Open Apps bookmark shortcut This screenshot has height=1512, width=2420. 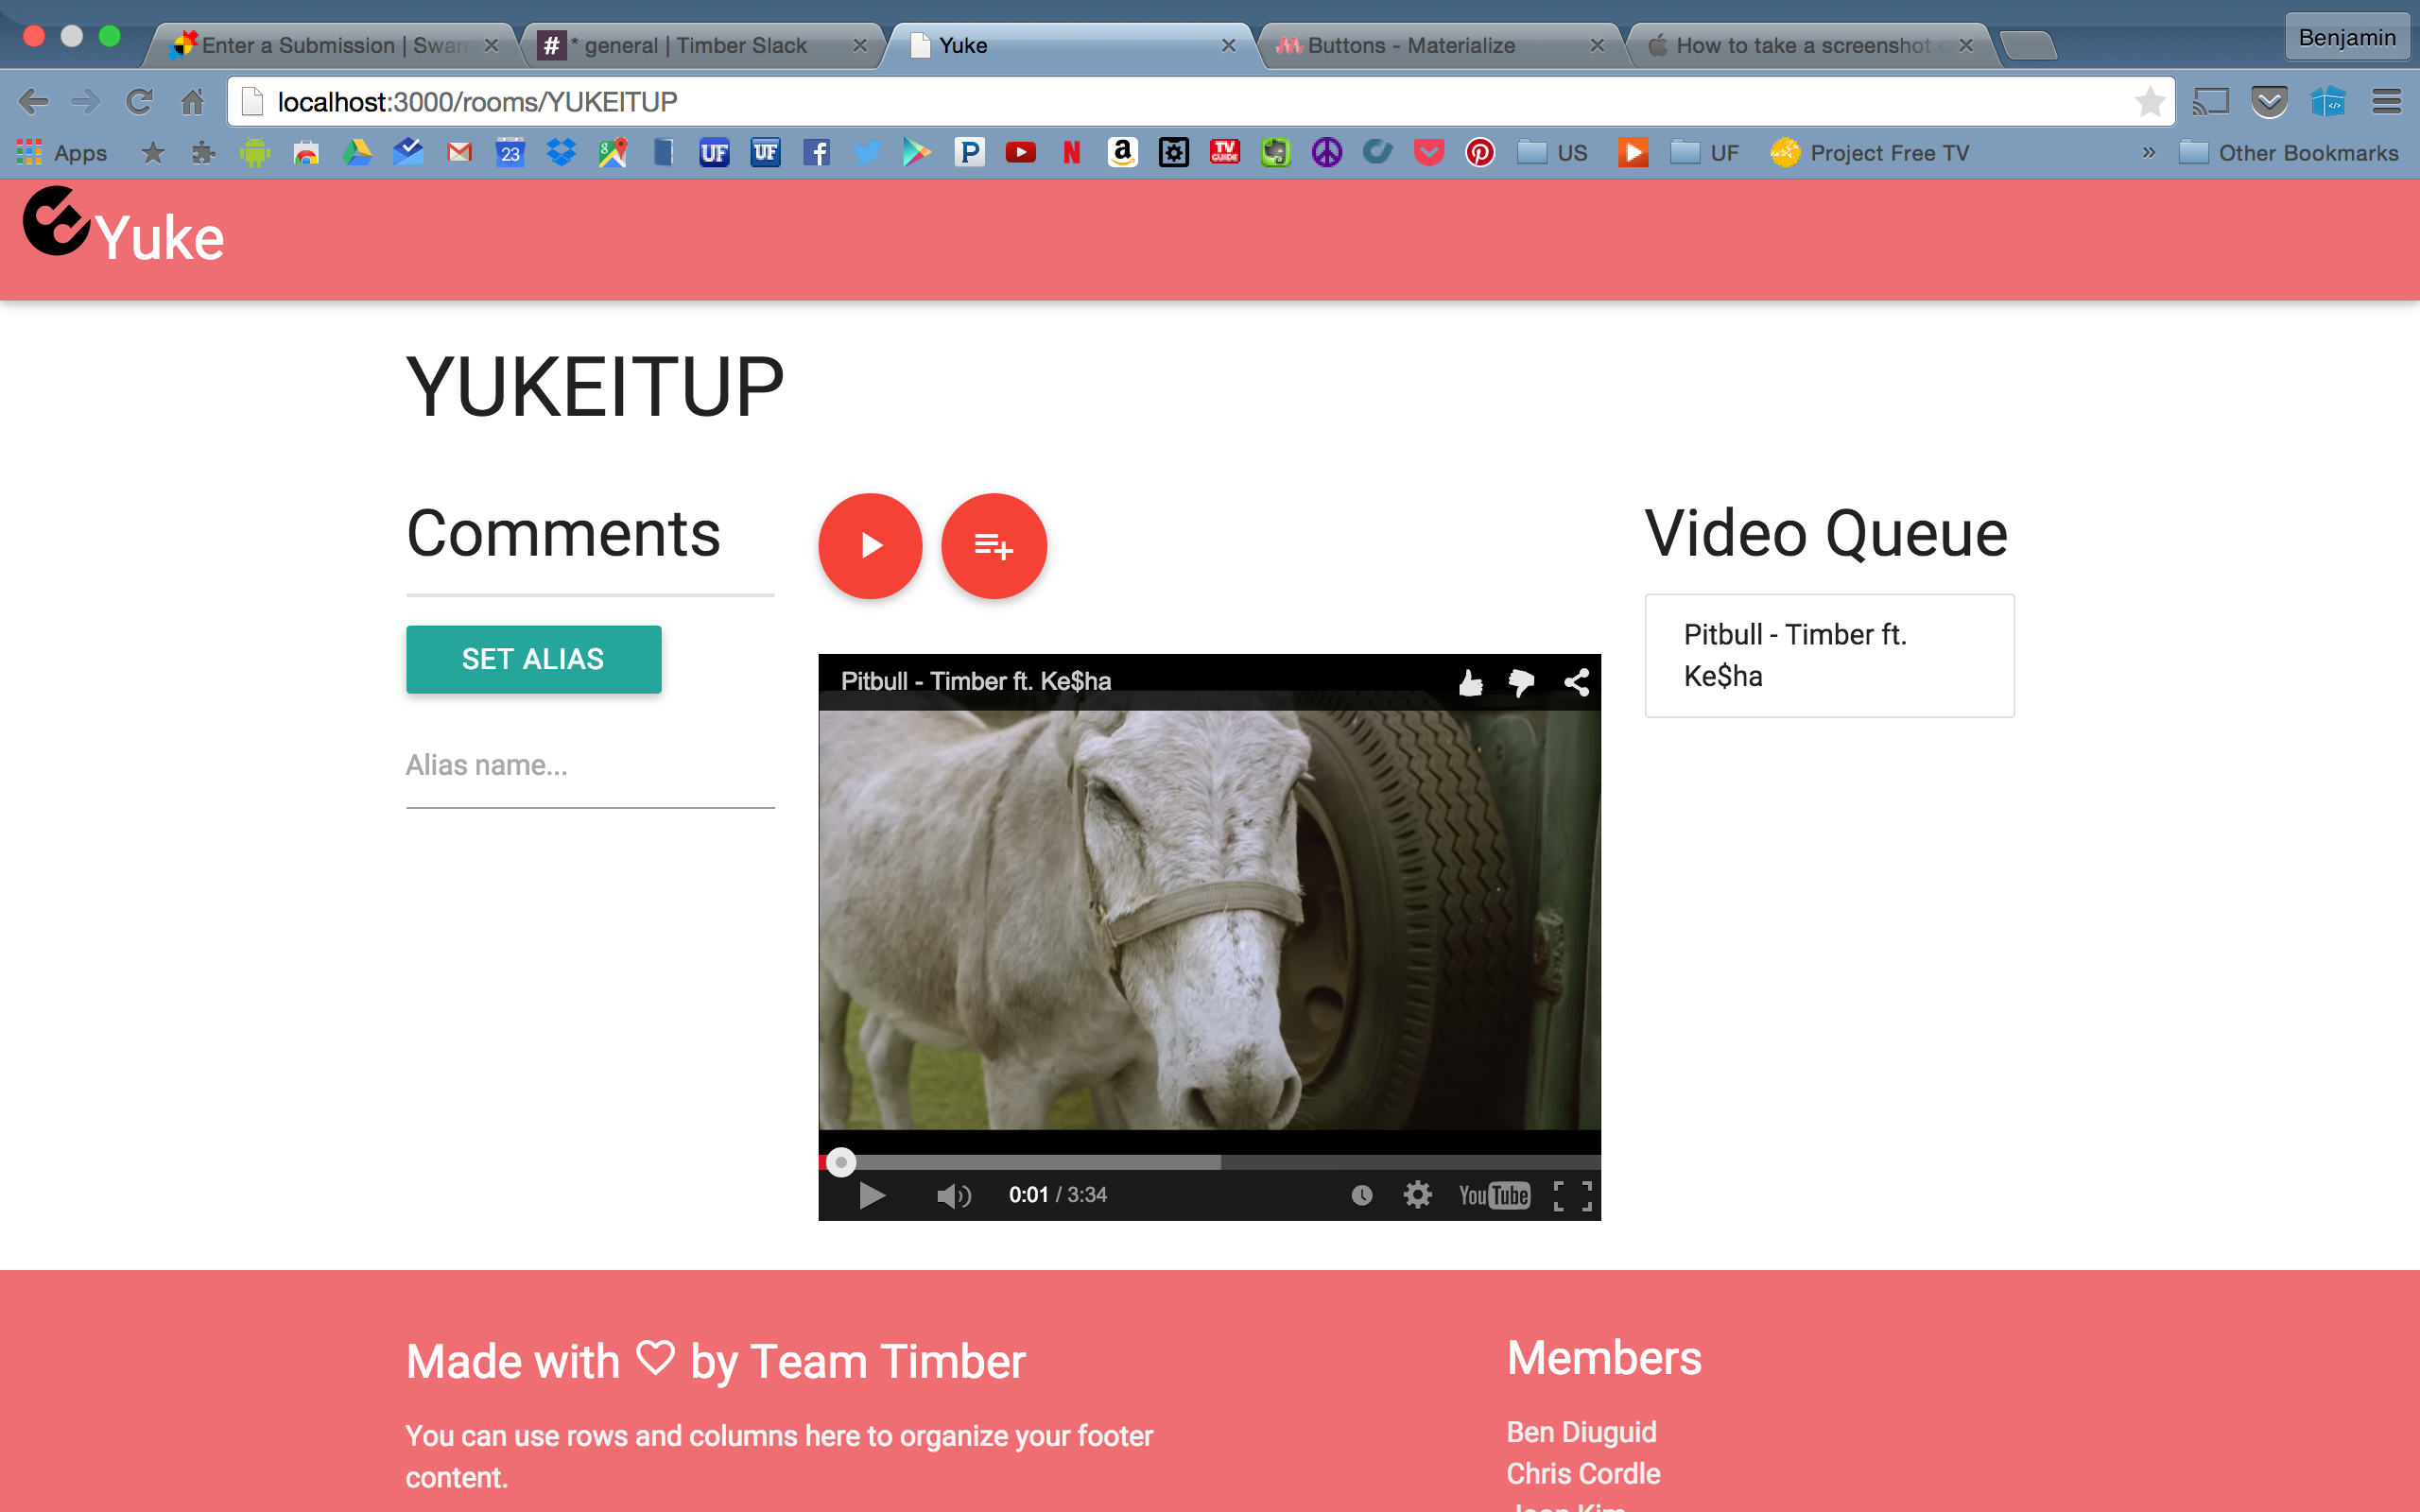(62, 152)
